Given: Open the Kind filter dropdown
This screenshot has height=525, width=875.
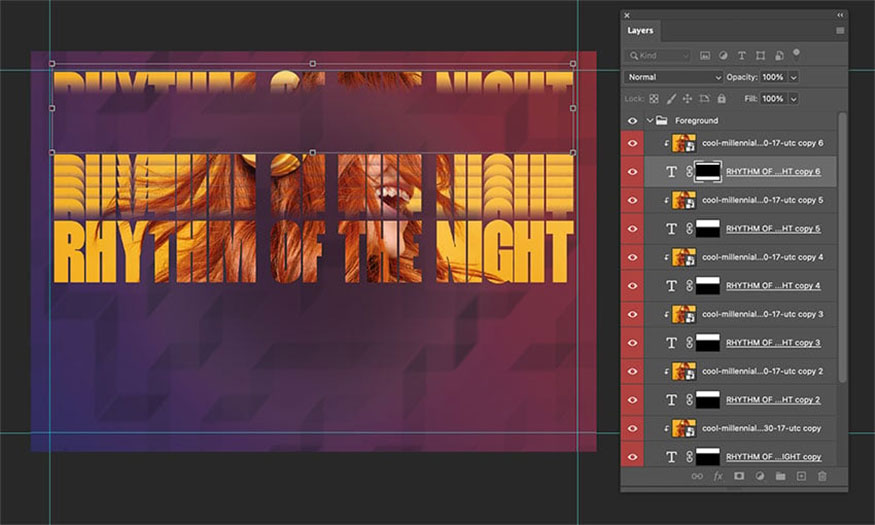Looking at the screenshot, I should pyautogui.click(x=658, y=55).
